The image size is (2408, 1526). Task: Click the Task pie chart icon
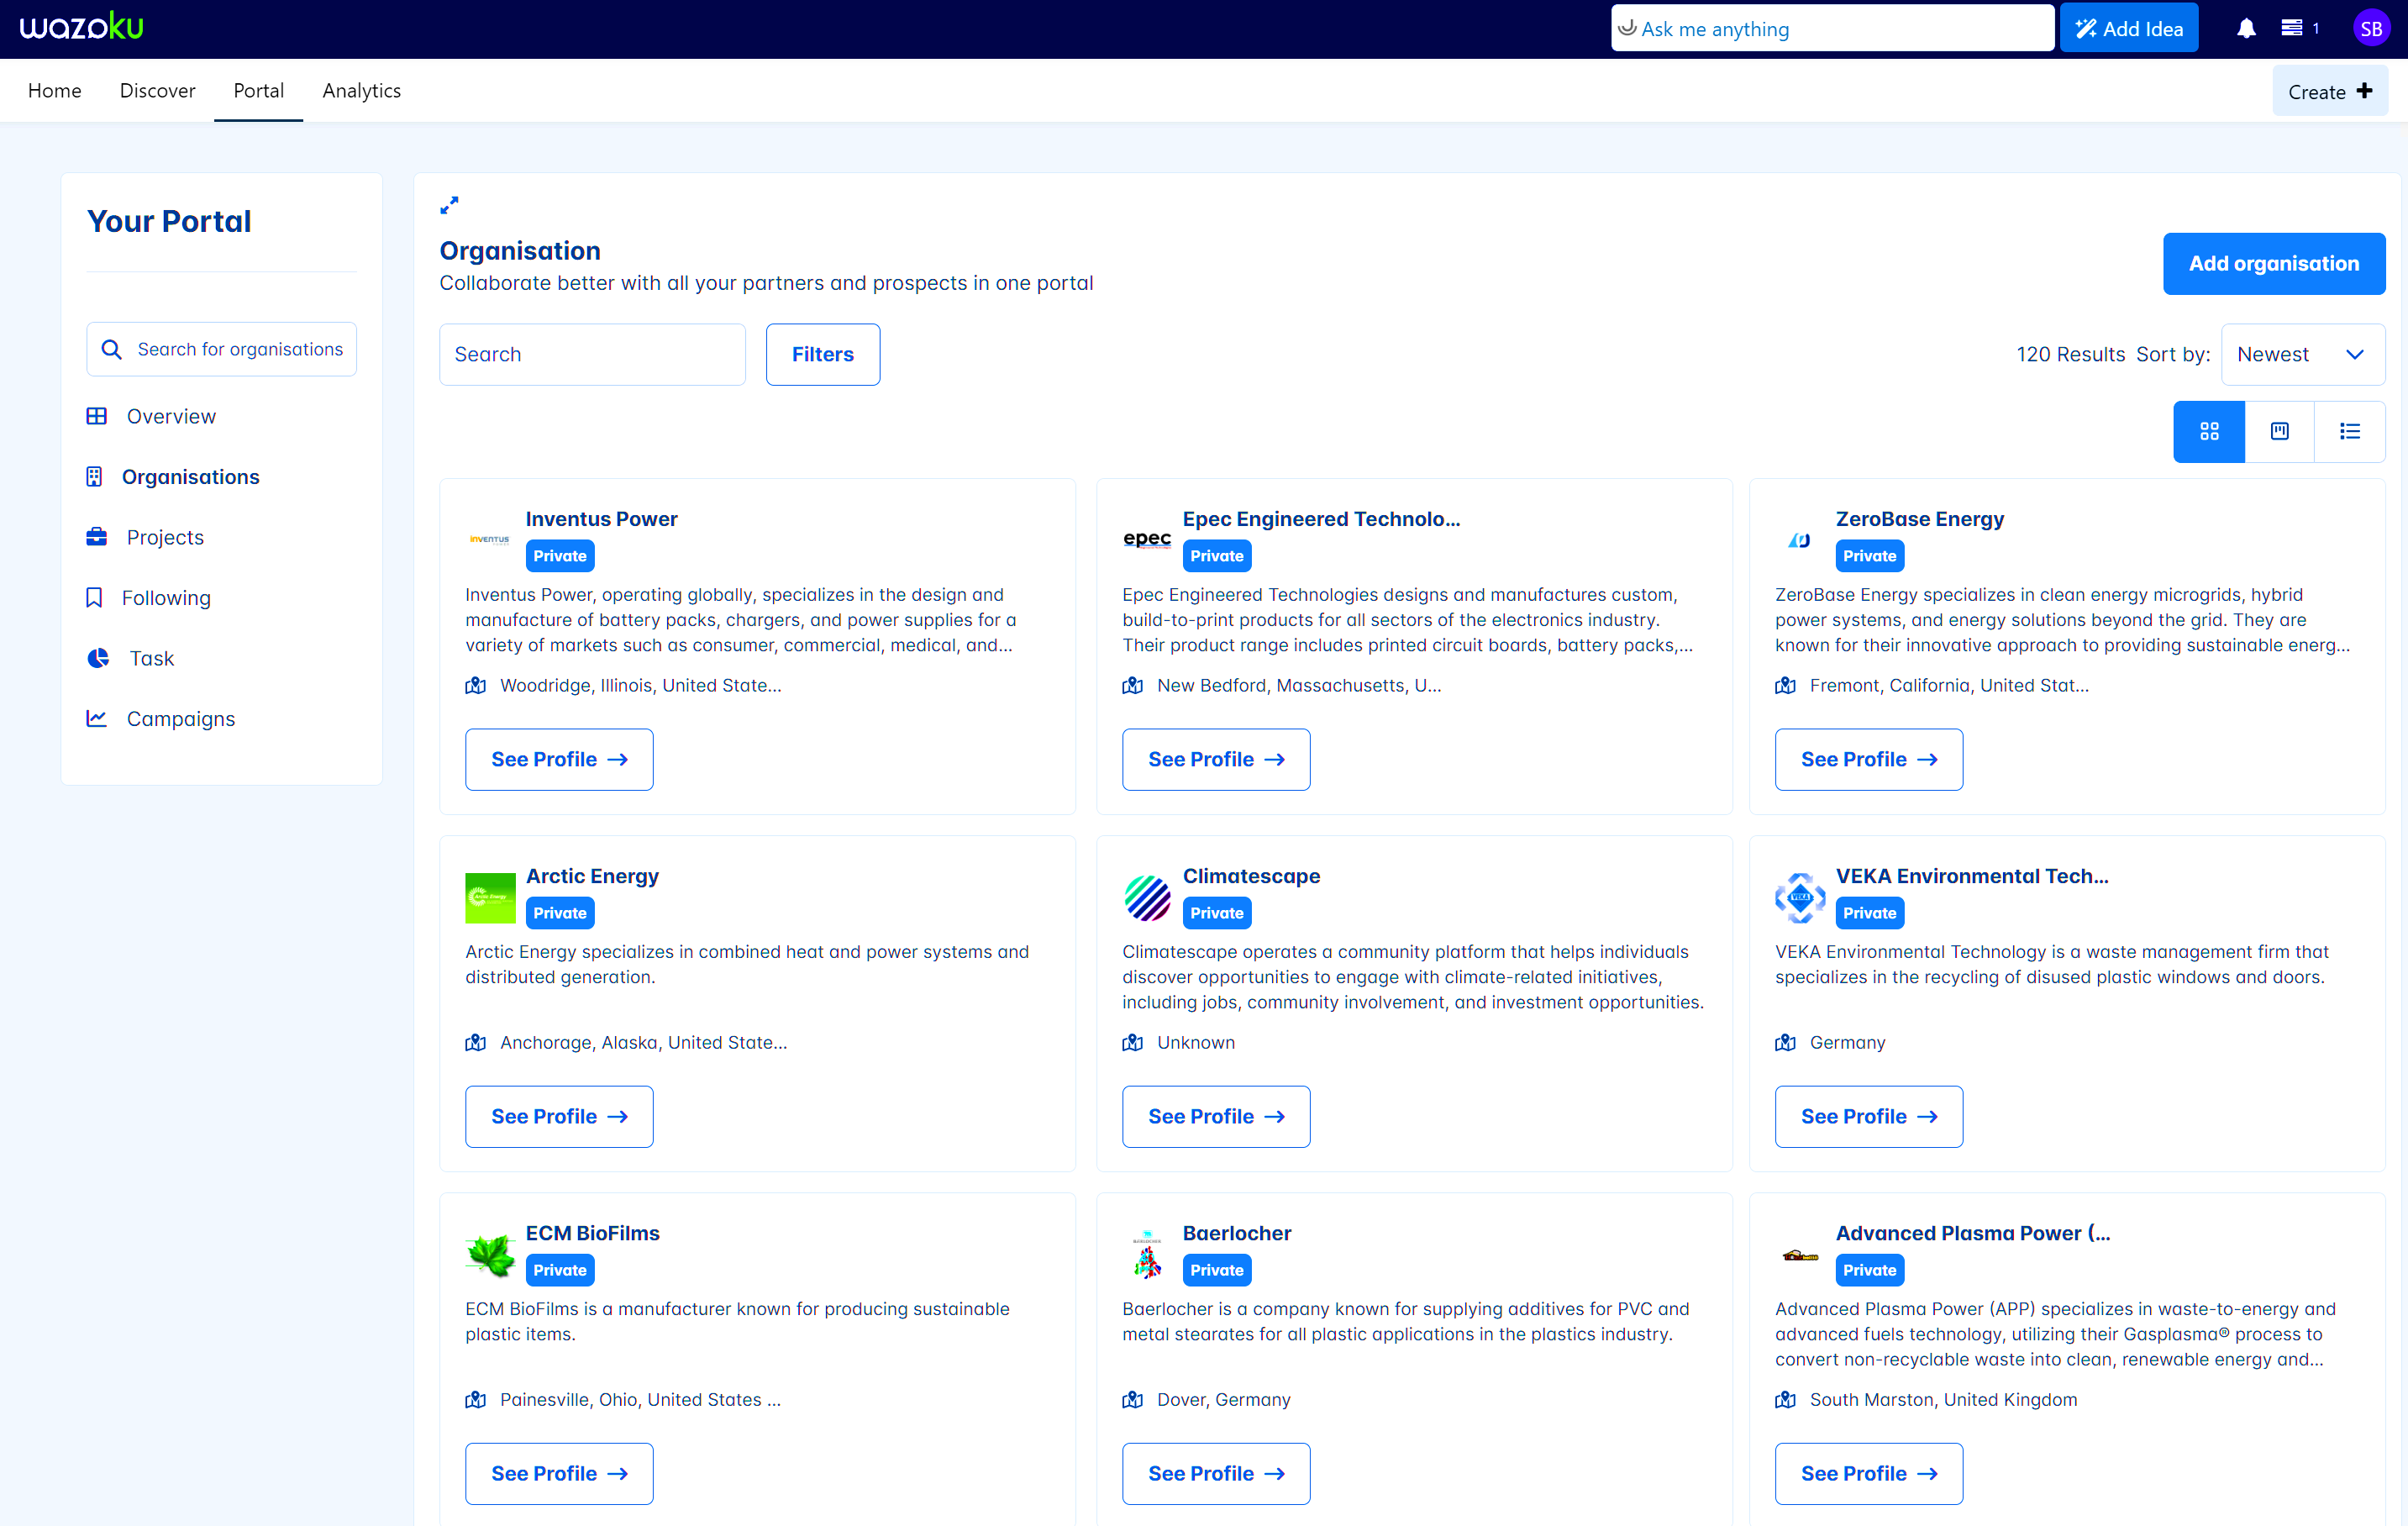pos(98,658)
